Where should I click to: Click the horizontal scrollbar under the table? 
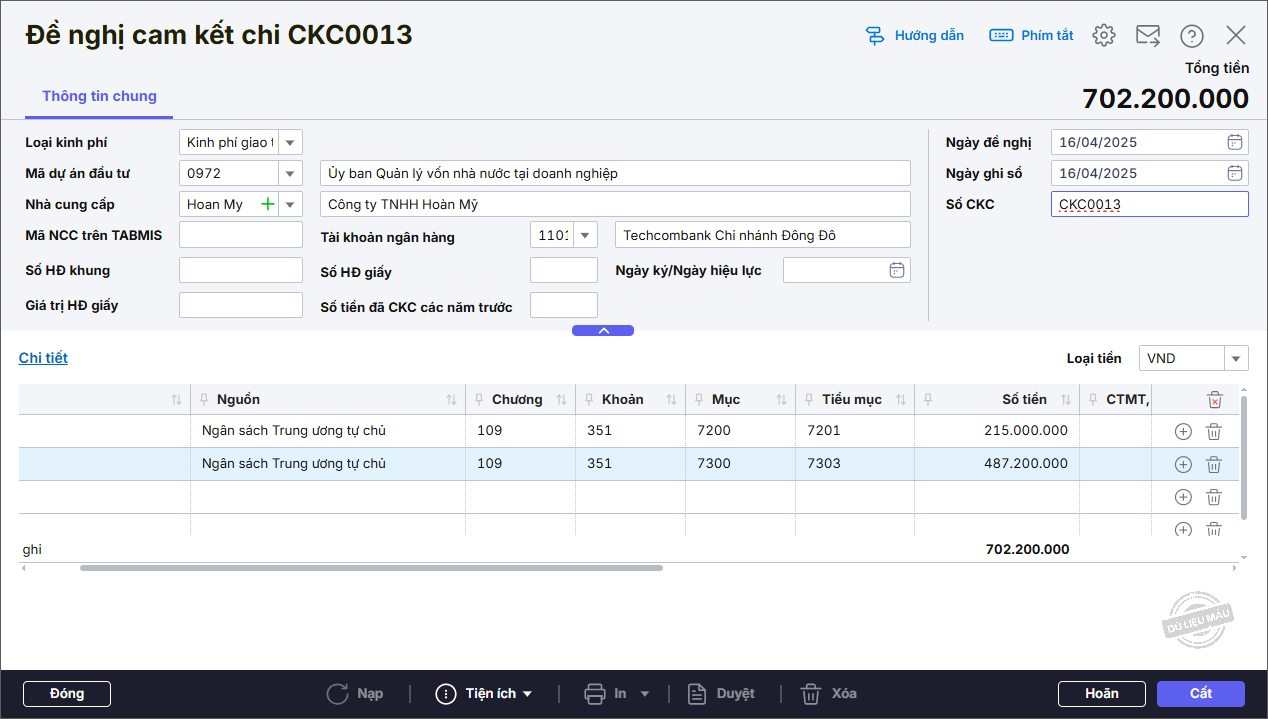click(x=371, y=568)
